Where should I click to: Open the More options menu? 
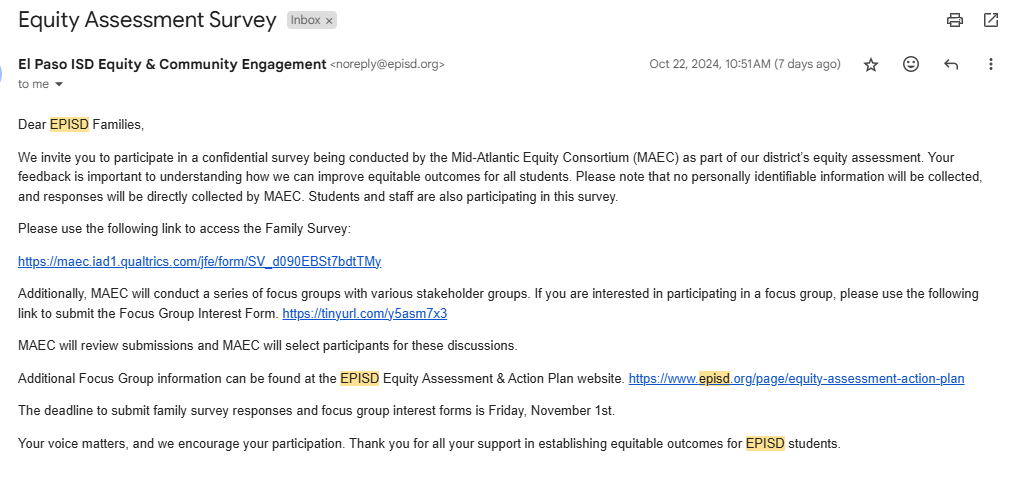coord(991,64)
